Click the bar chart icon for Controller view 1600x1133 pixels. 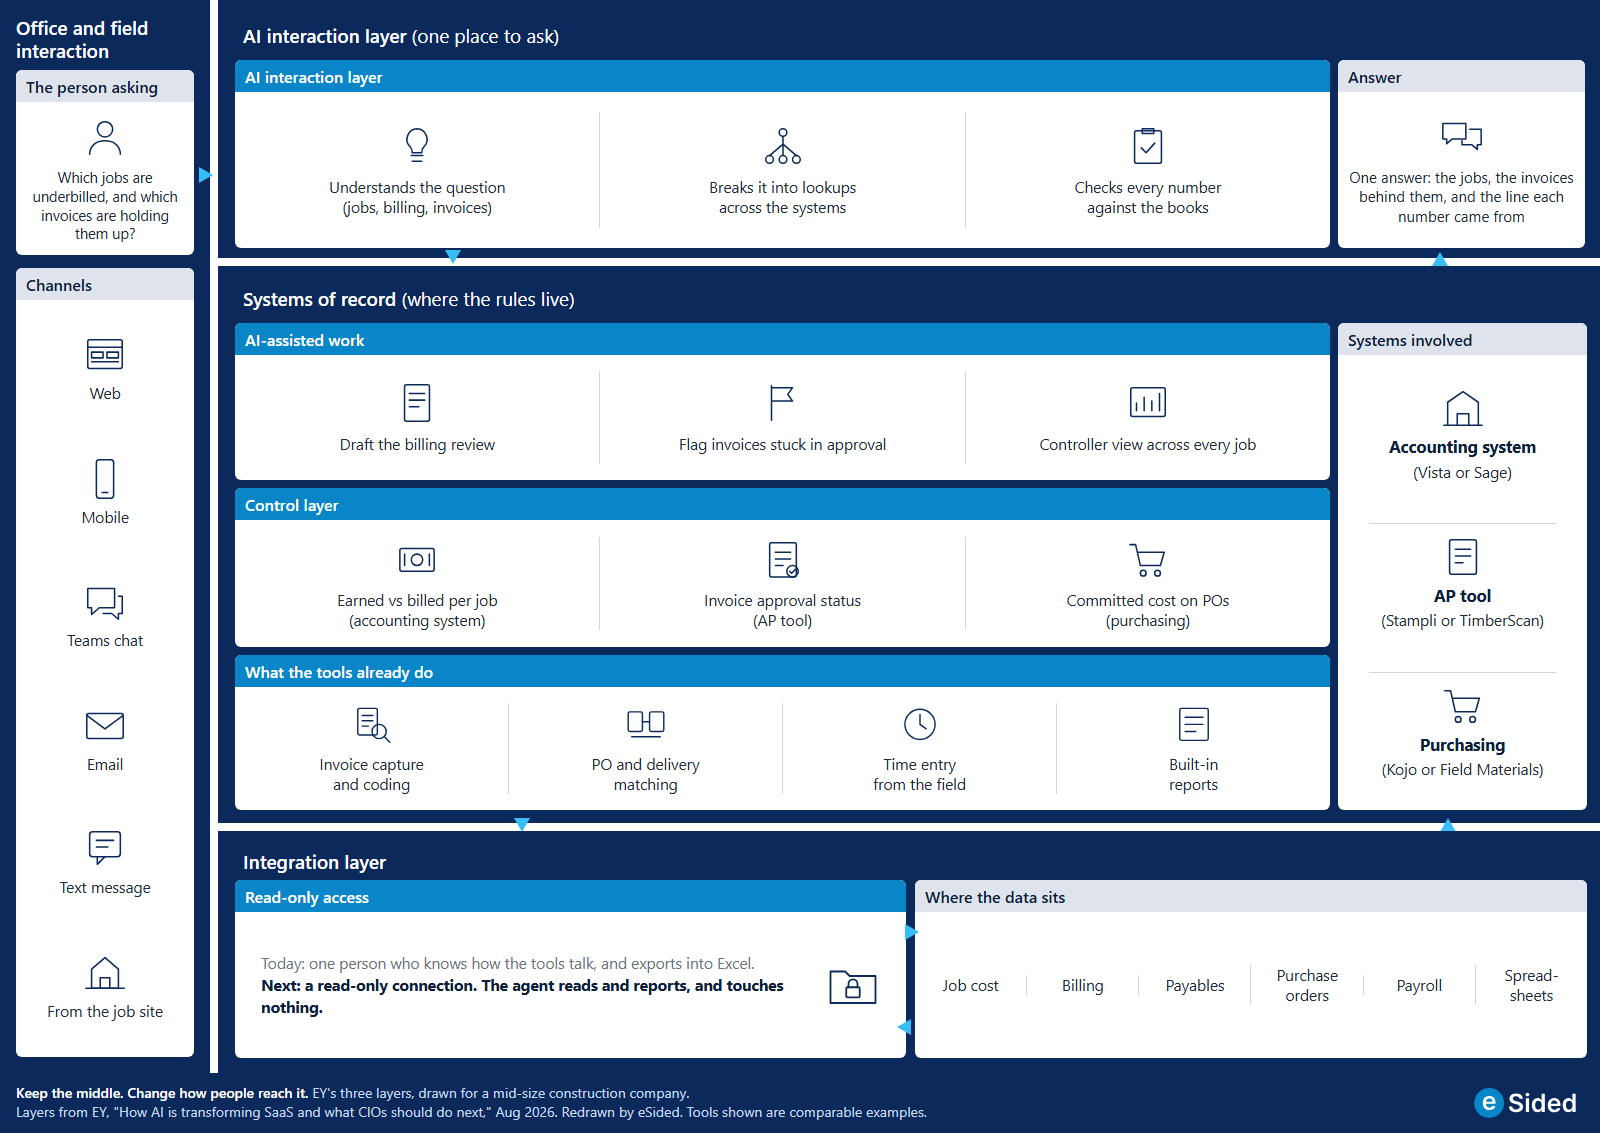coord(1148,402)
